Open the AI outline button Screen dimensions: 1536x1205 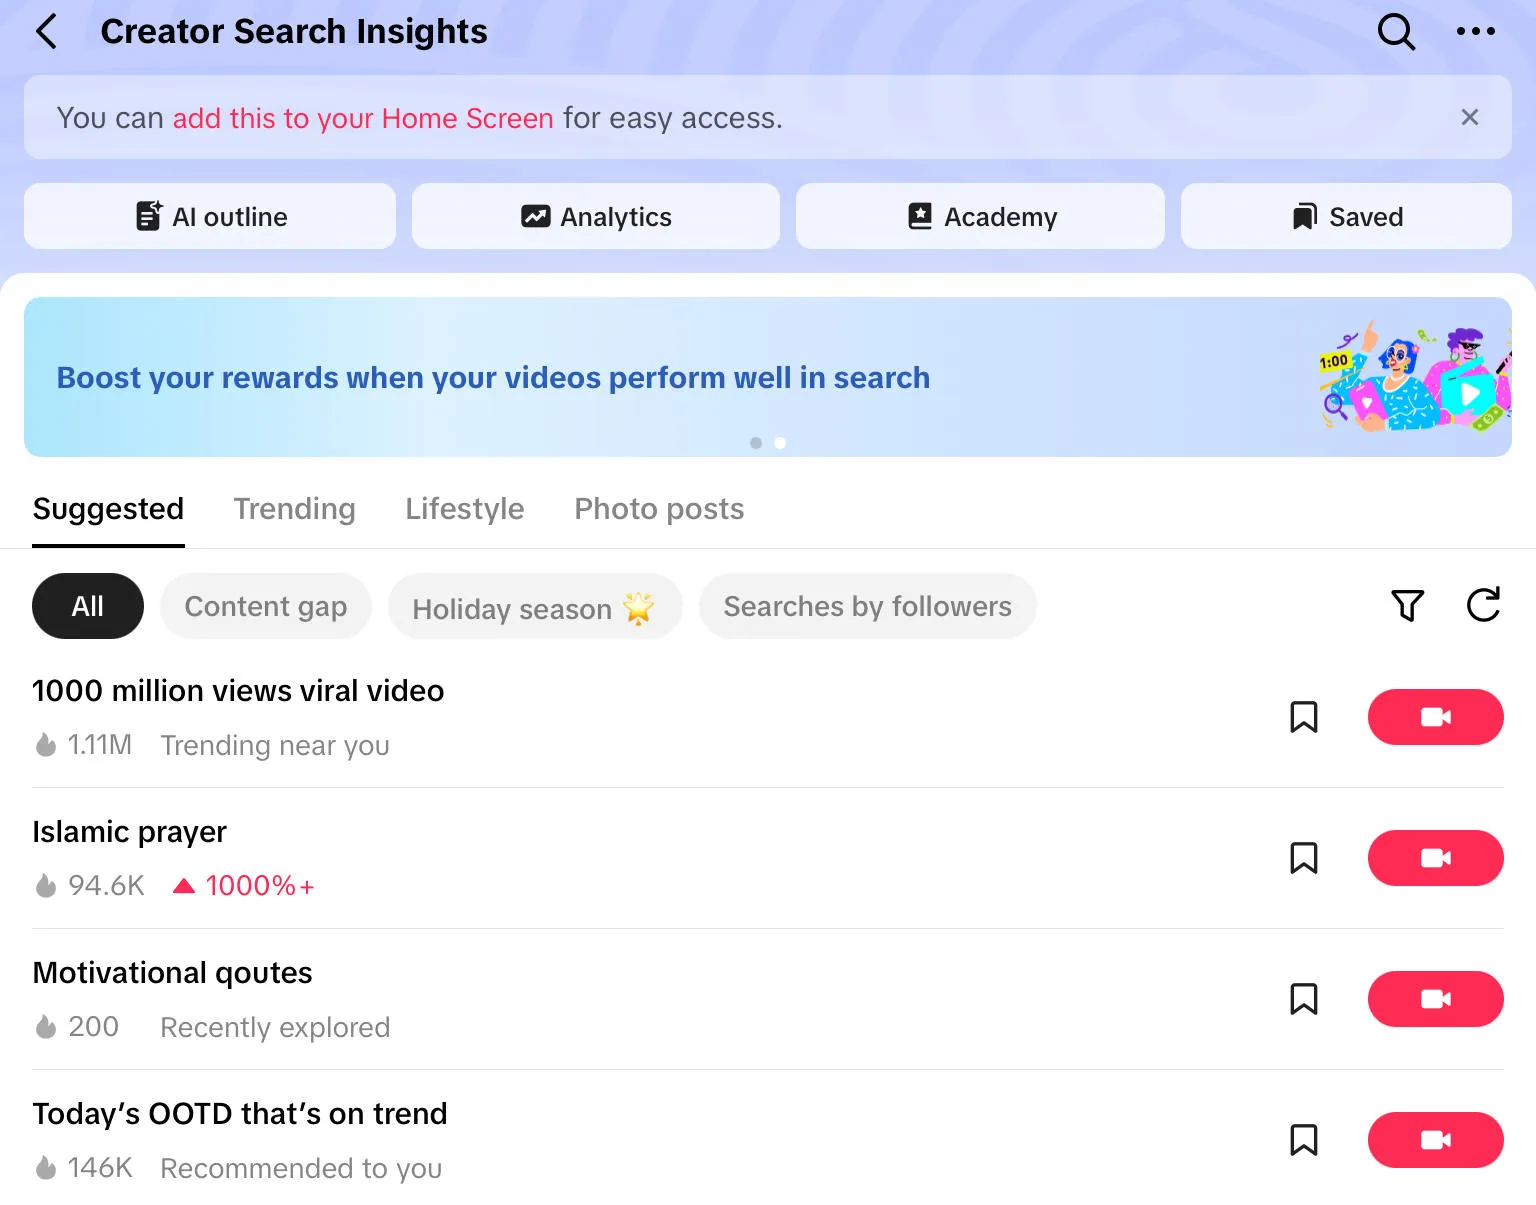(210, 217)
